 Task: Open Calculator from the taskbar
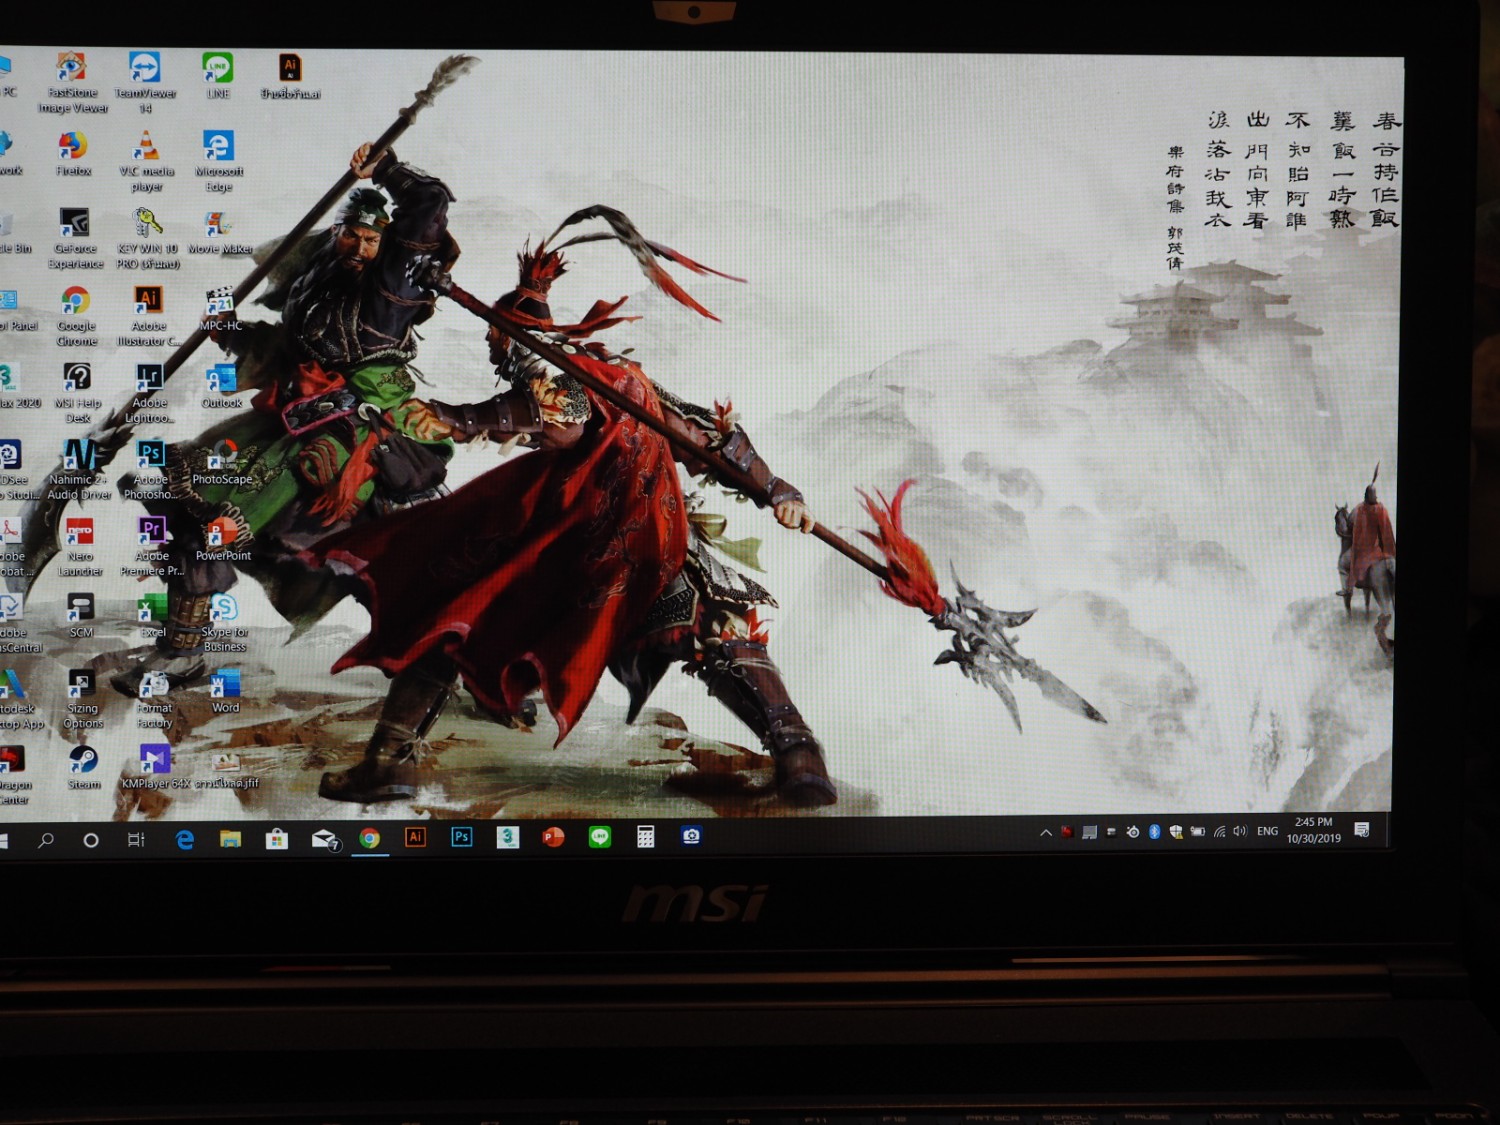point(646,836)
